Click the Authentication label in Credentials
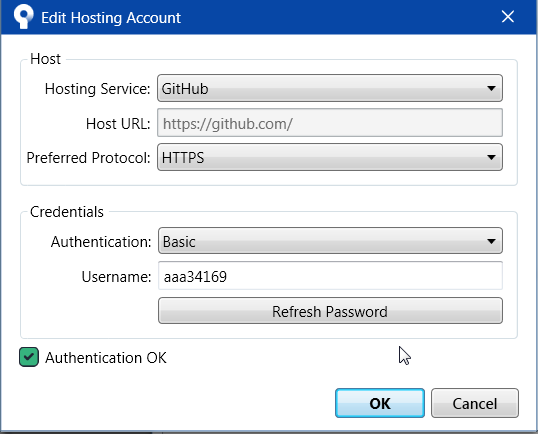The width and height of the screenshot is (538, 434). pos(101,242)
